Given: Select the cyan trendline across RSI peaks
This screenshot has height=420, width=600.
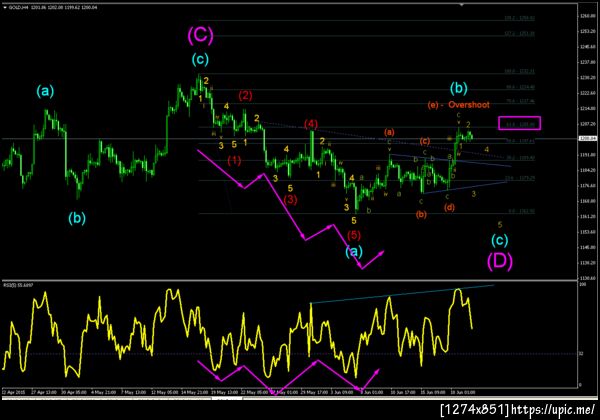Looking at the screenshot, I should click(x=402, y=295).
